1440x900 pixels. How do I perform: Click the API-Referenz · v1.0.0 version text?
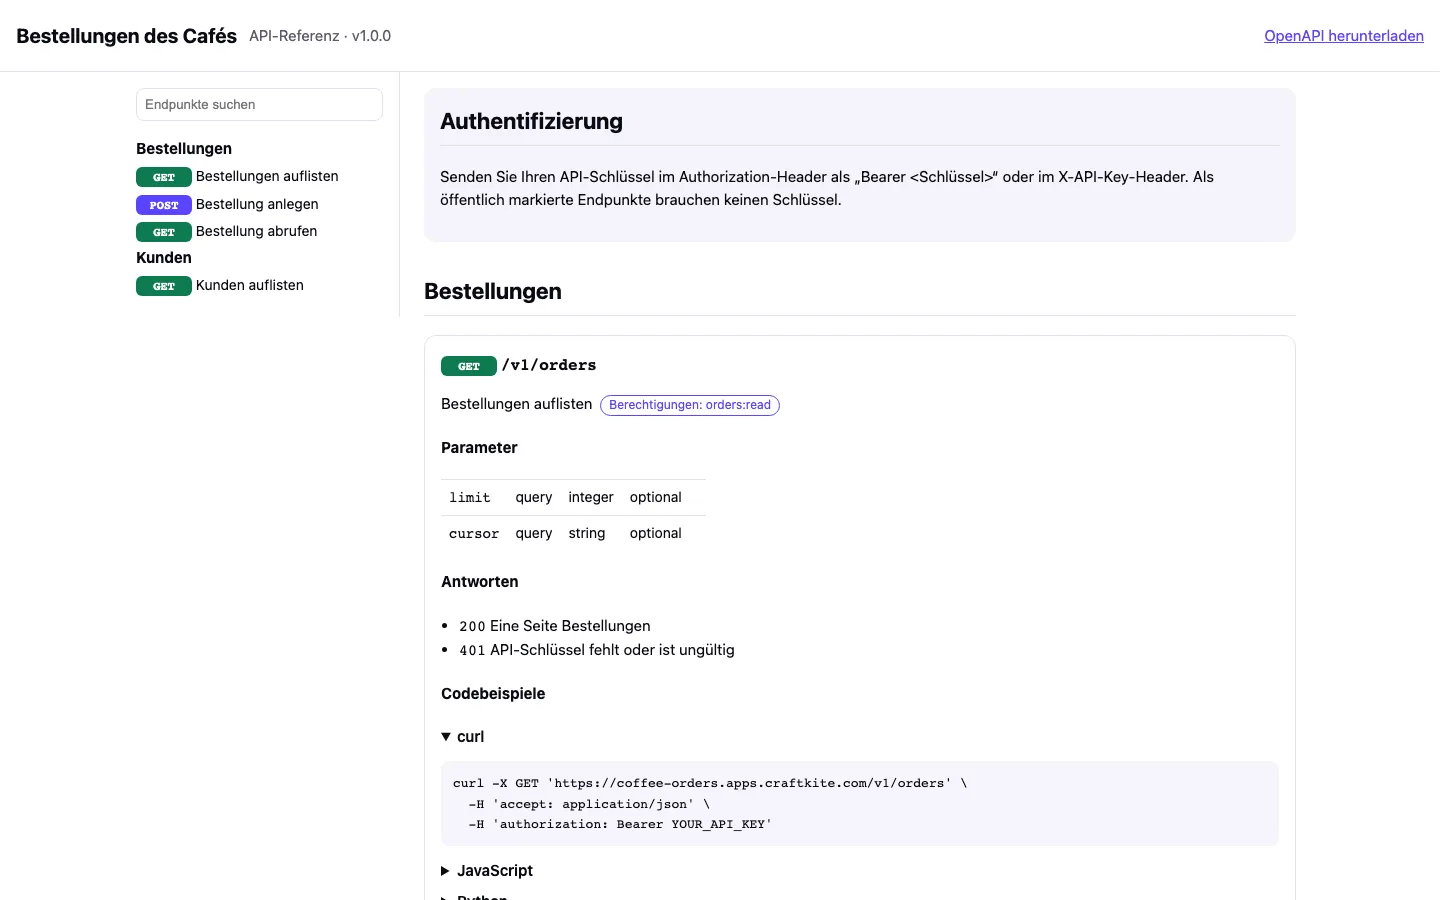(x=320, y=36)
